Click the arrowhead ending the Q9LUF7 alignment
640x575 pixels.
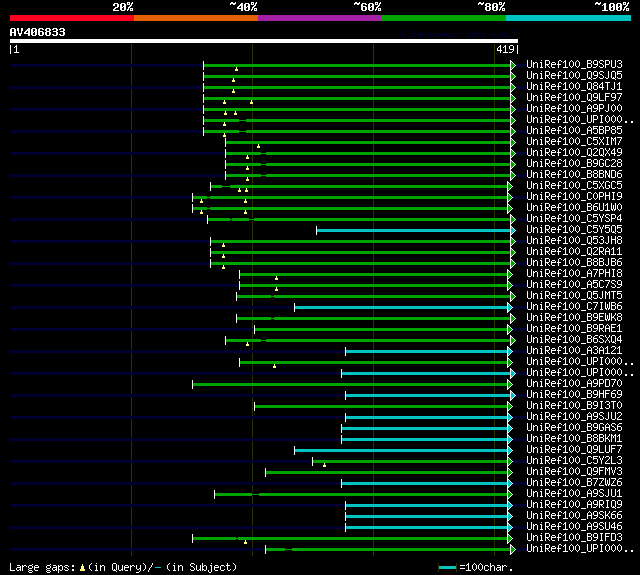click(x=510, y=451)
